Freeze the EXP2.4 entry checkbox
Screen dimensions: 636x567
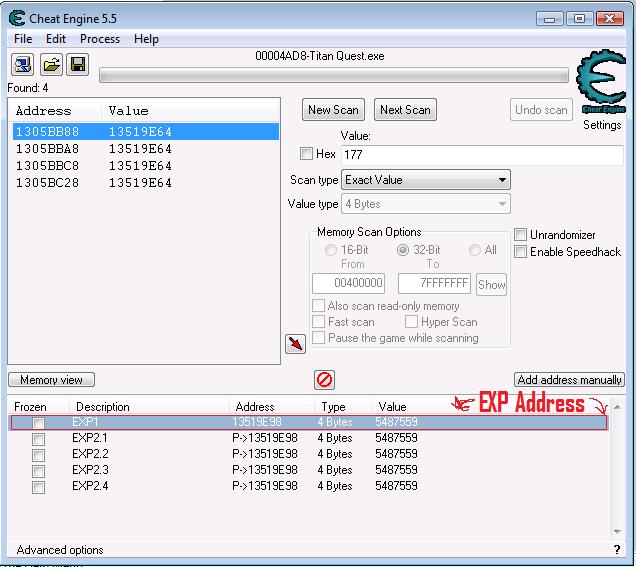point(39,487)
